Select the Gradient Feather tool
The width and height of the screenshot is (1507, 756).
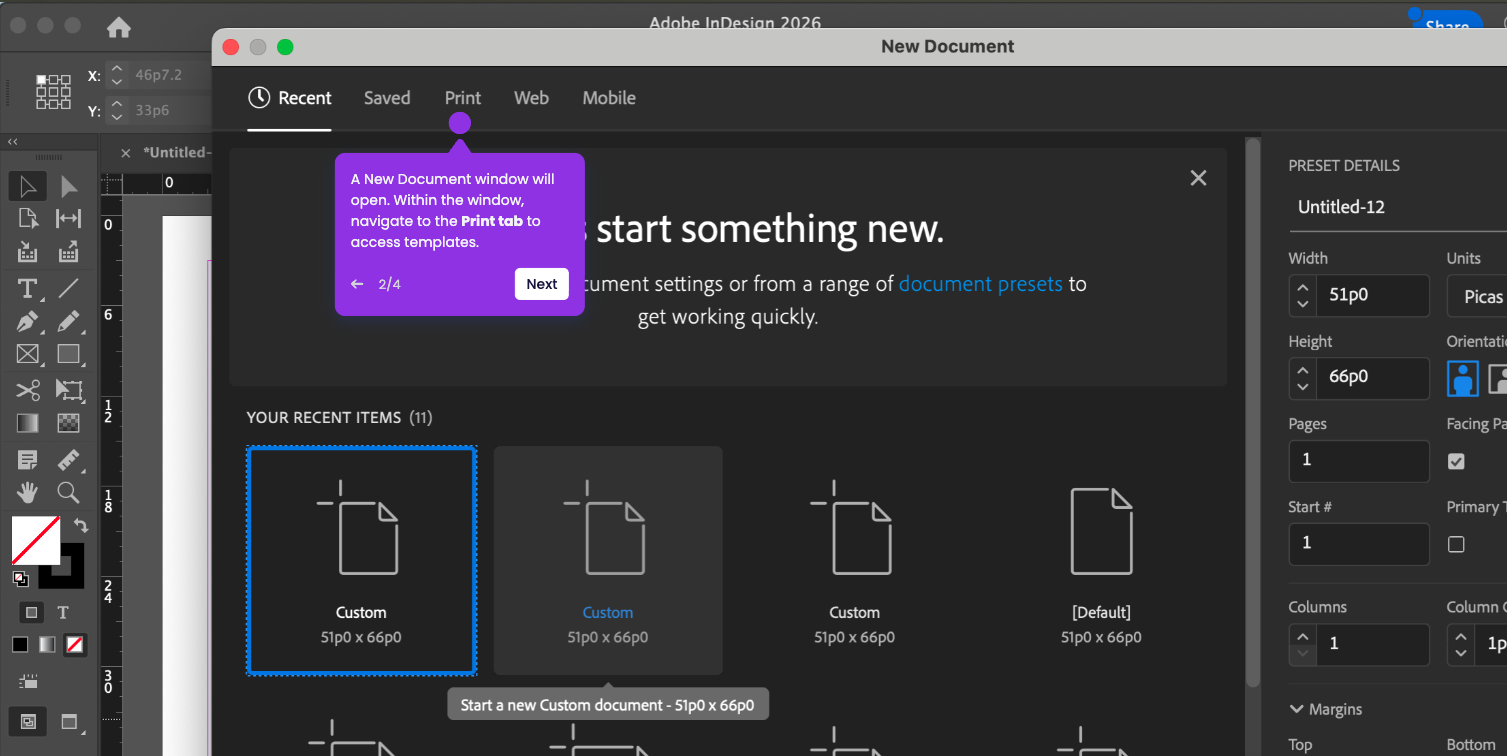click(69, 423)
